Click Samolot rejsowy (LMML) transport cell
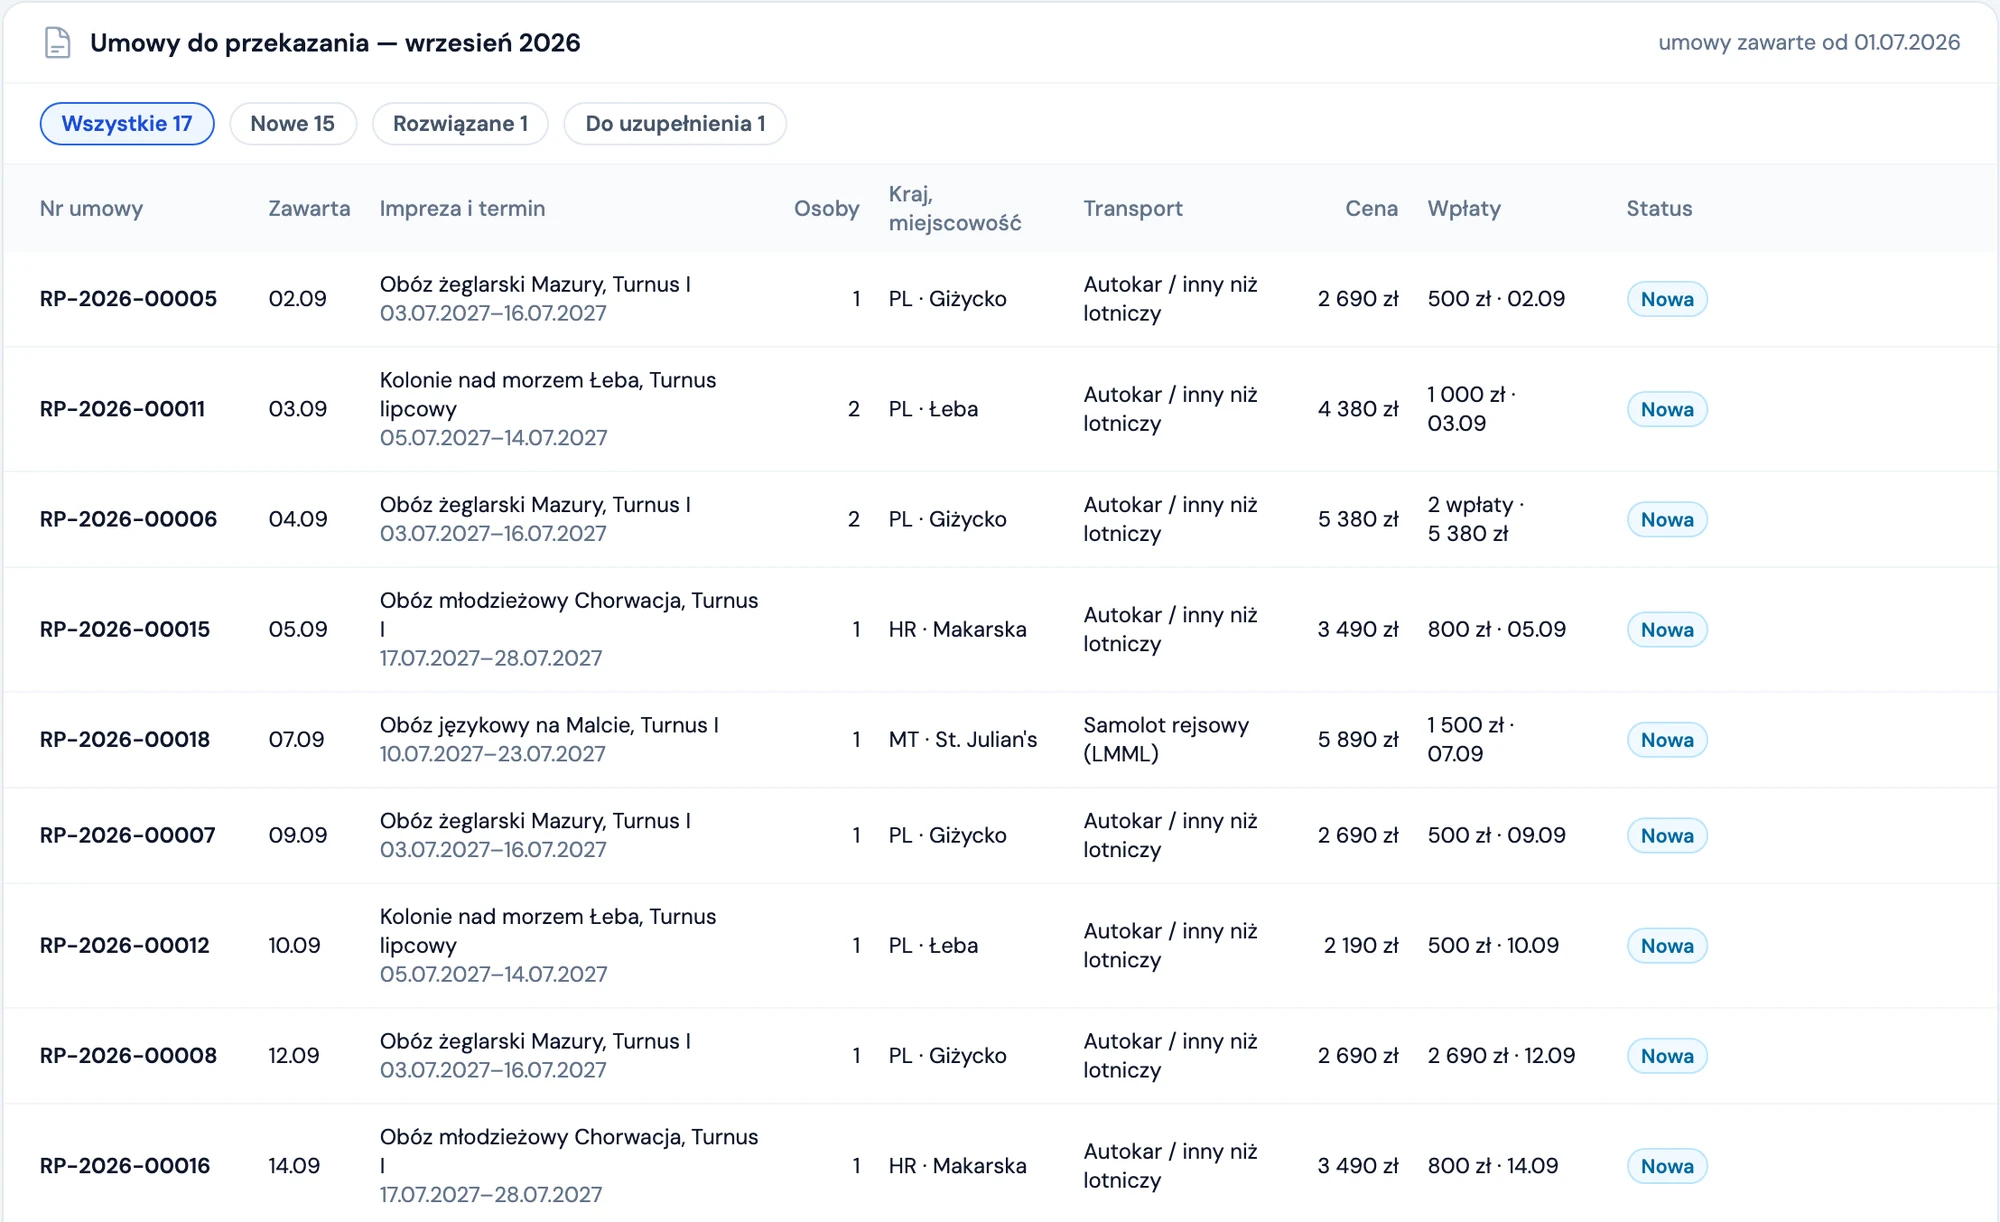Screen dimensions: 2000x1222 1166,739
